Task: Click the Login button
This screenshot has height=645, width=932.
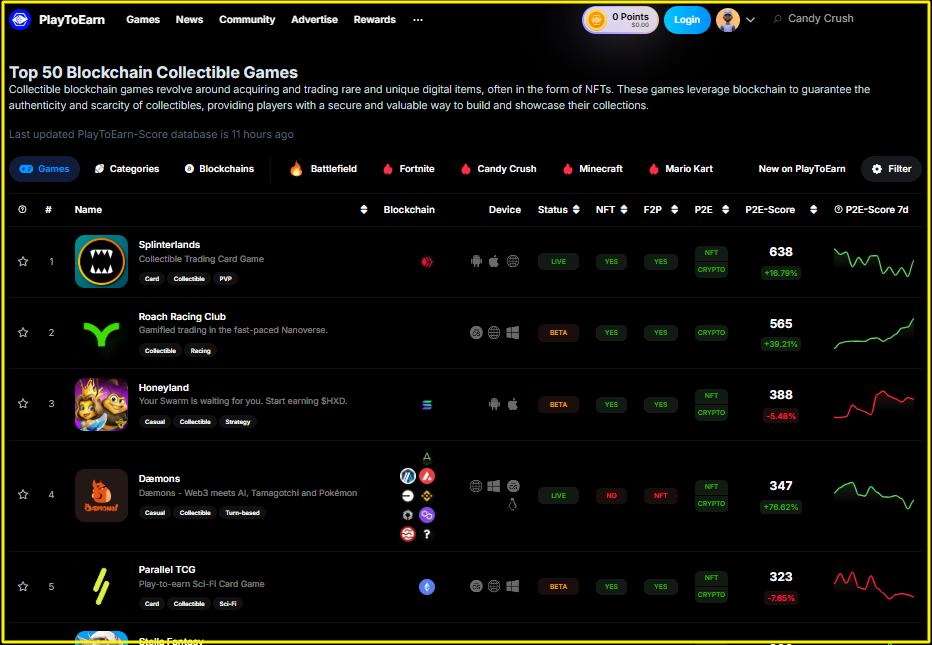Action: coord(687,19)
